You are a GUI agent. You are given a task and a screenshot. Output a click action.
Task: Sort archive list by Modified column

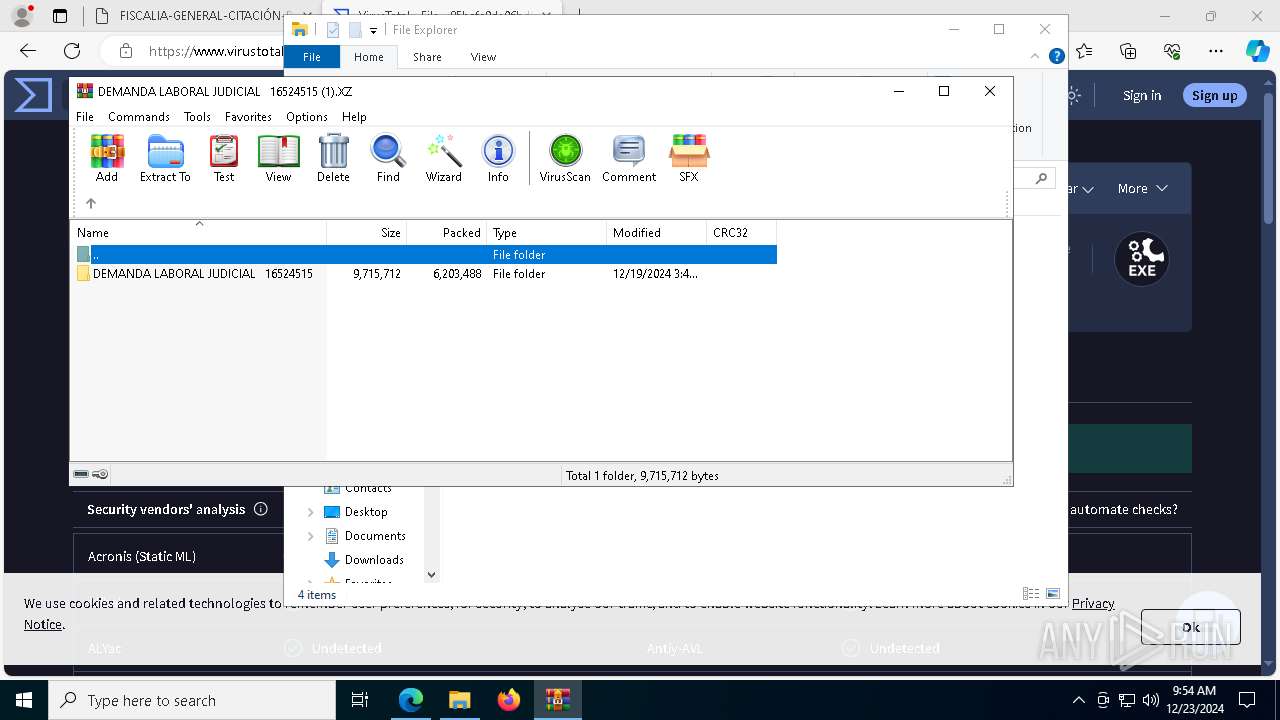[x=657, y=232]
